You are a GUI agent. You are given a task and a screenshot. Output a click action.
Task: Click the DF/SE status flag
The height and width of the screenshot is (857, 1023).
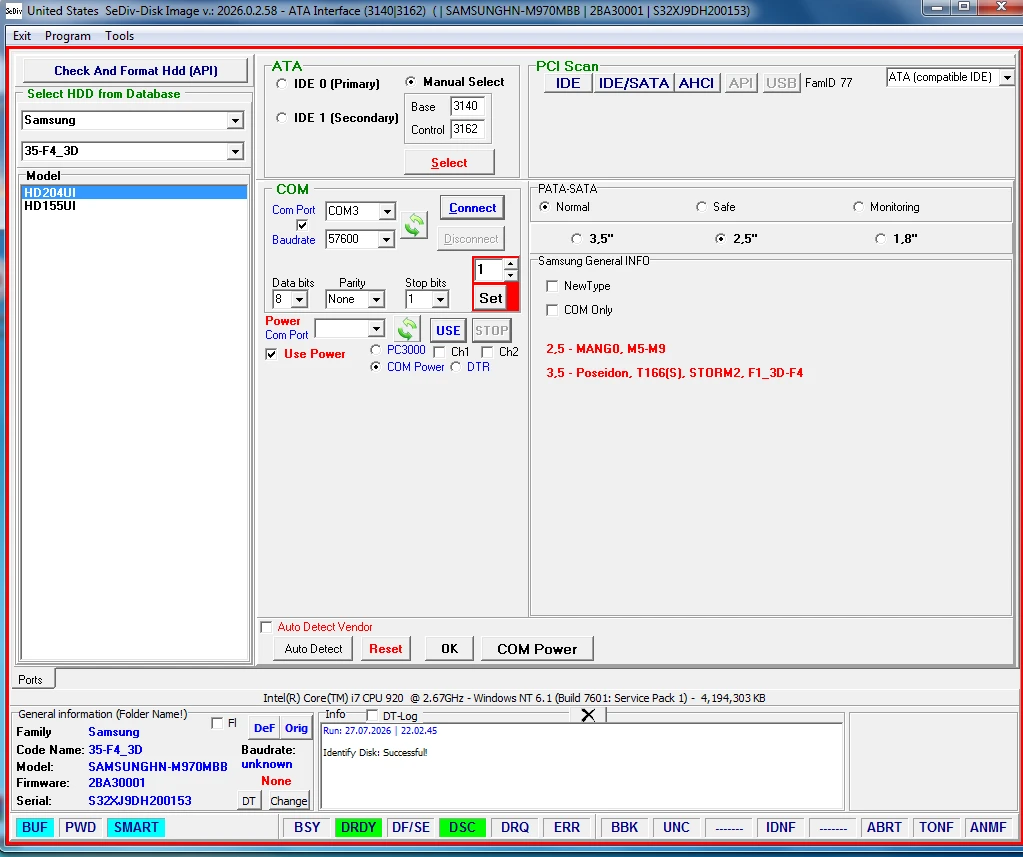click(410, 827)
